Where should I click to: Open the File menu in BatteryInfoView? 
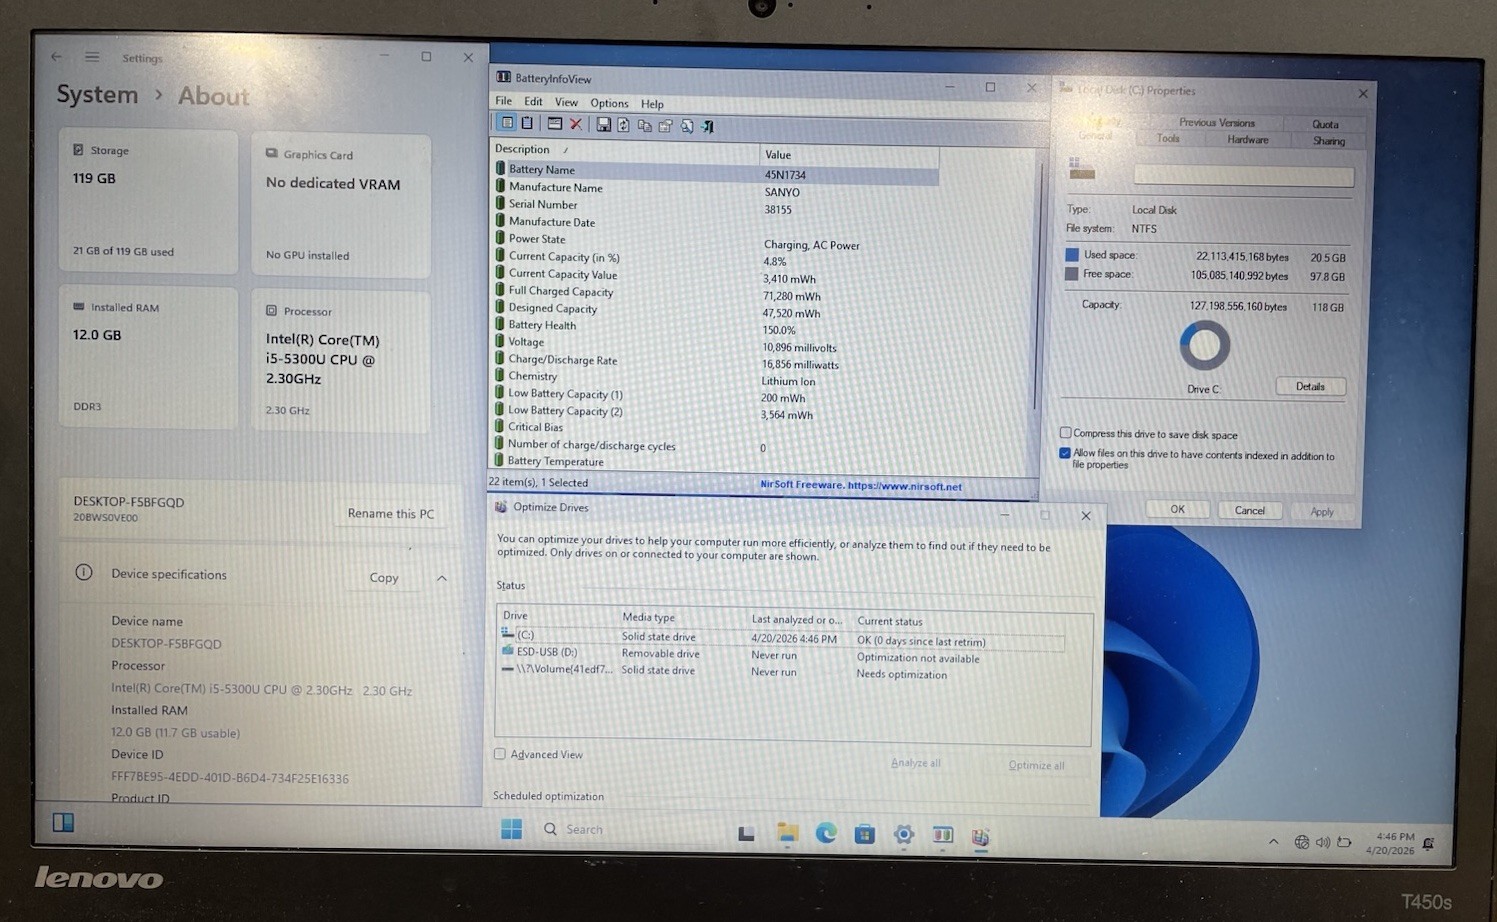(503, 101)
